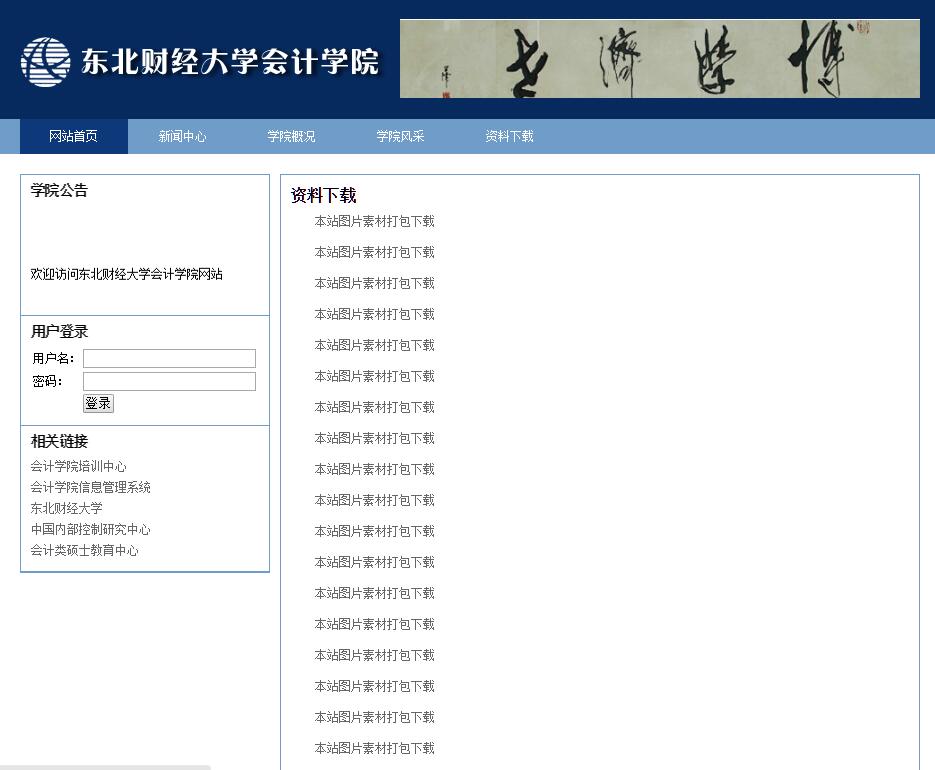935x770 pixels.
Task: Open the 会计学院培训中心 link
Action: [79, 467]
